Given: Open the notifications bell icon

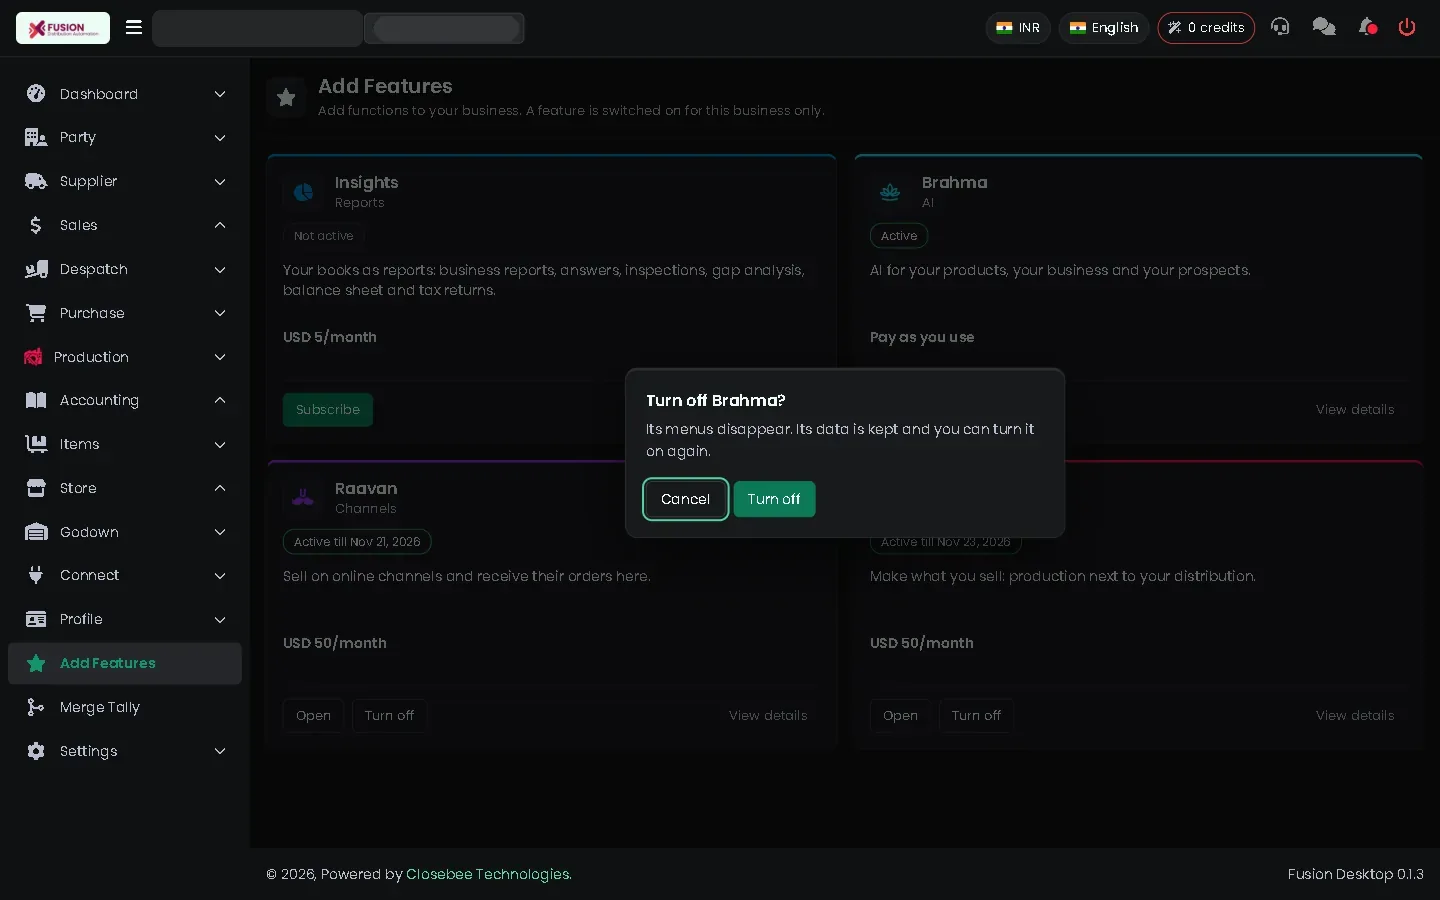Looking at the screenshot, I should coord(1367,27).
